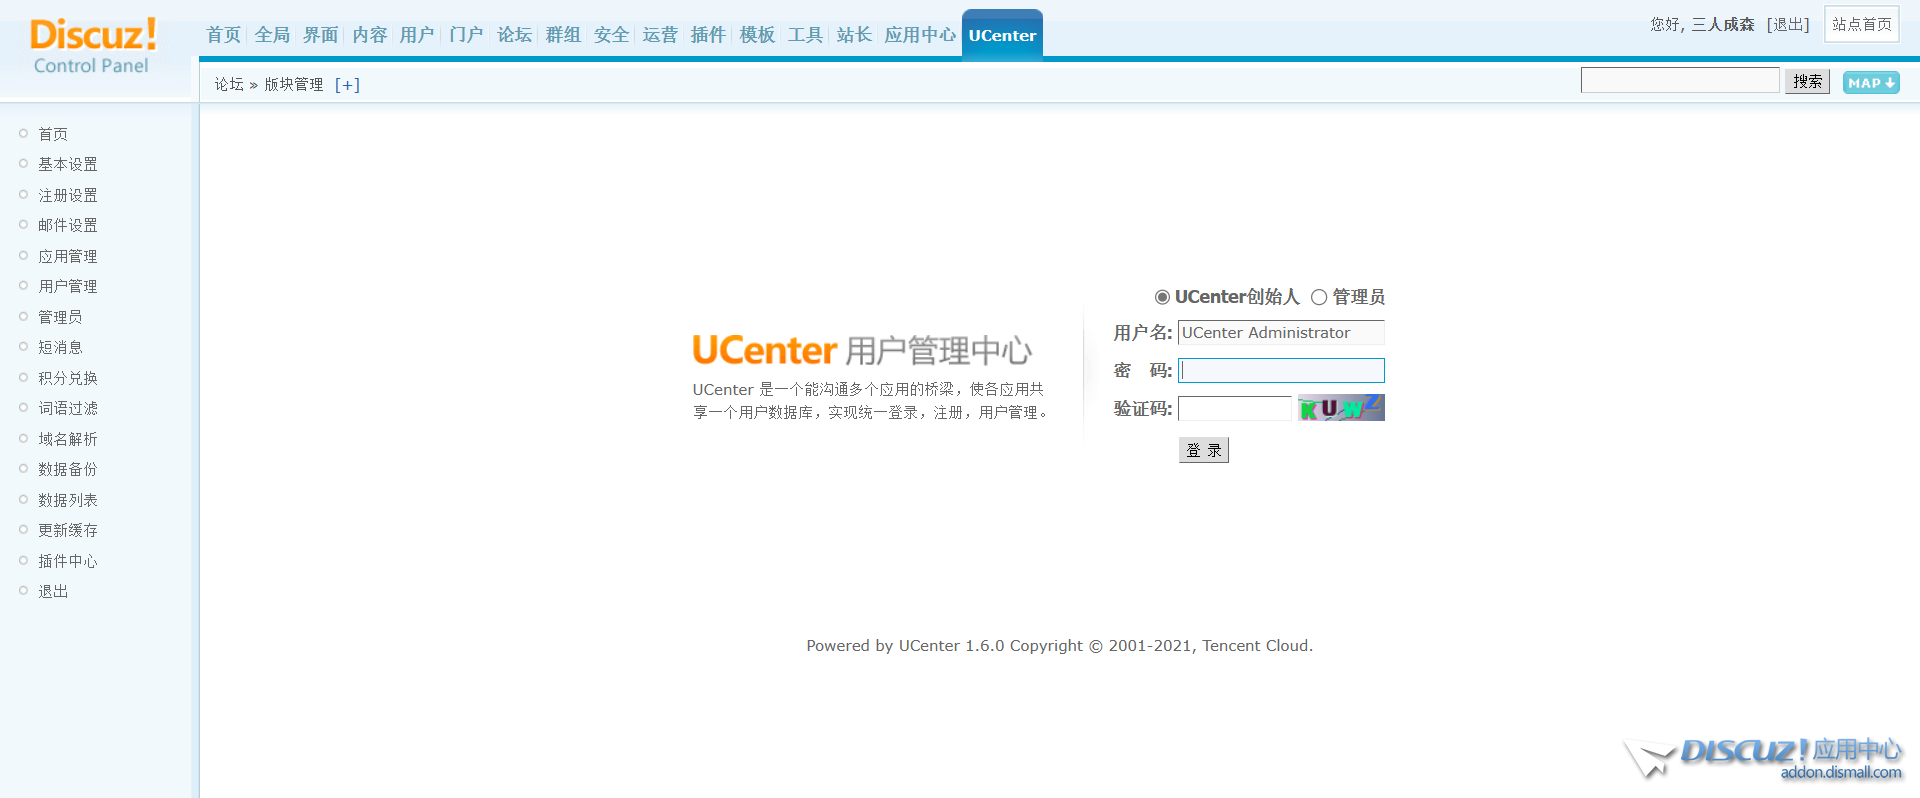Select the UCenter创始人 radio button

[x=1162, y=297]
